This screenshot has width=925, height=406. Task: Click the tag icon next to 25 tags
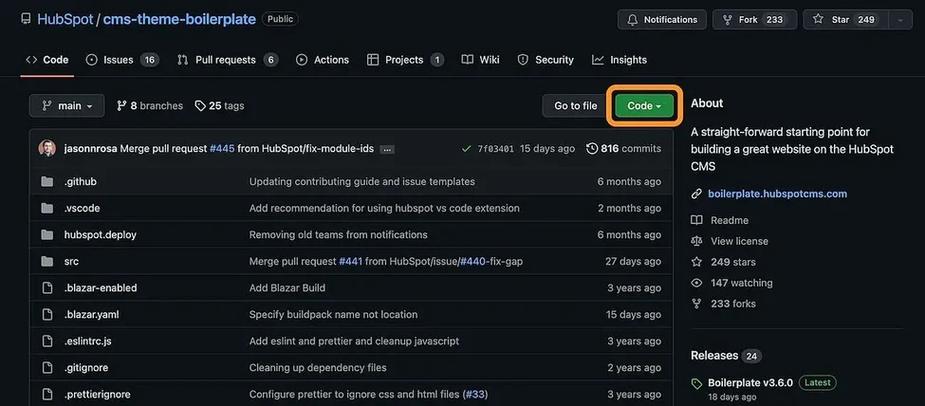pos(200,106)
